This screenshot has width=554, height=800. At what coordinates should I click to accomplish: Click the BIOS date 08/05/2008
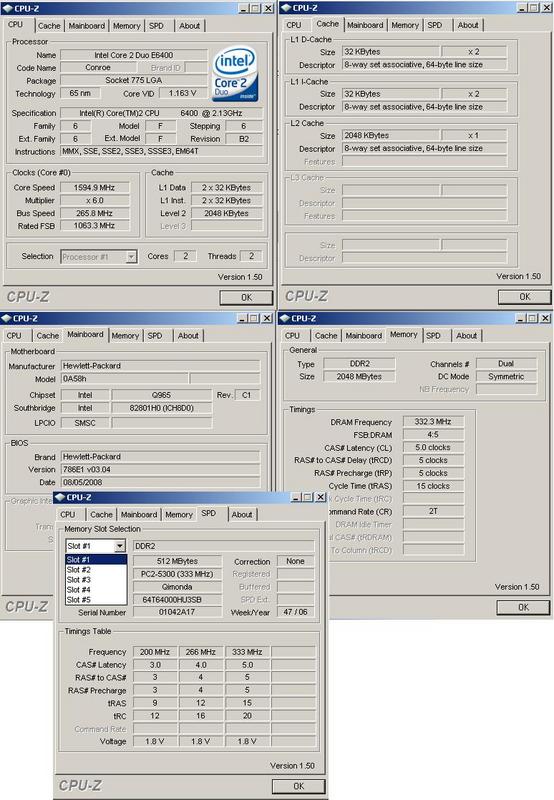[x=160, y=482]
